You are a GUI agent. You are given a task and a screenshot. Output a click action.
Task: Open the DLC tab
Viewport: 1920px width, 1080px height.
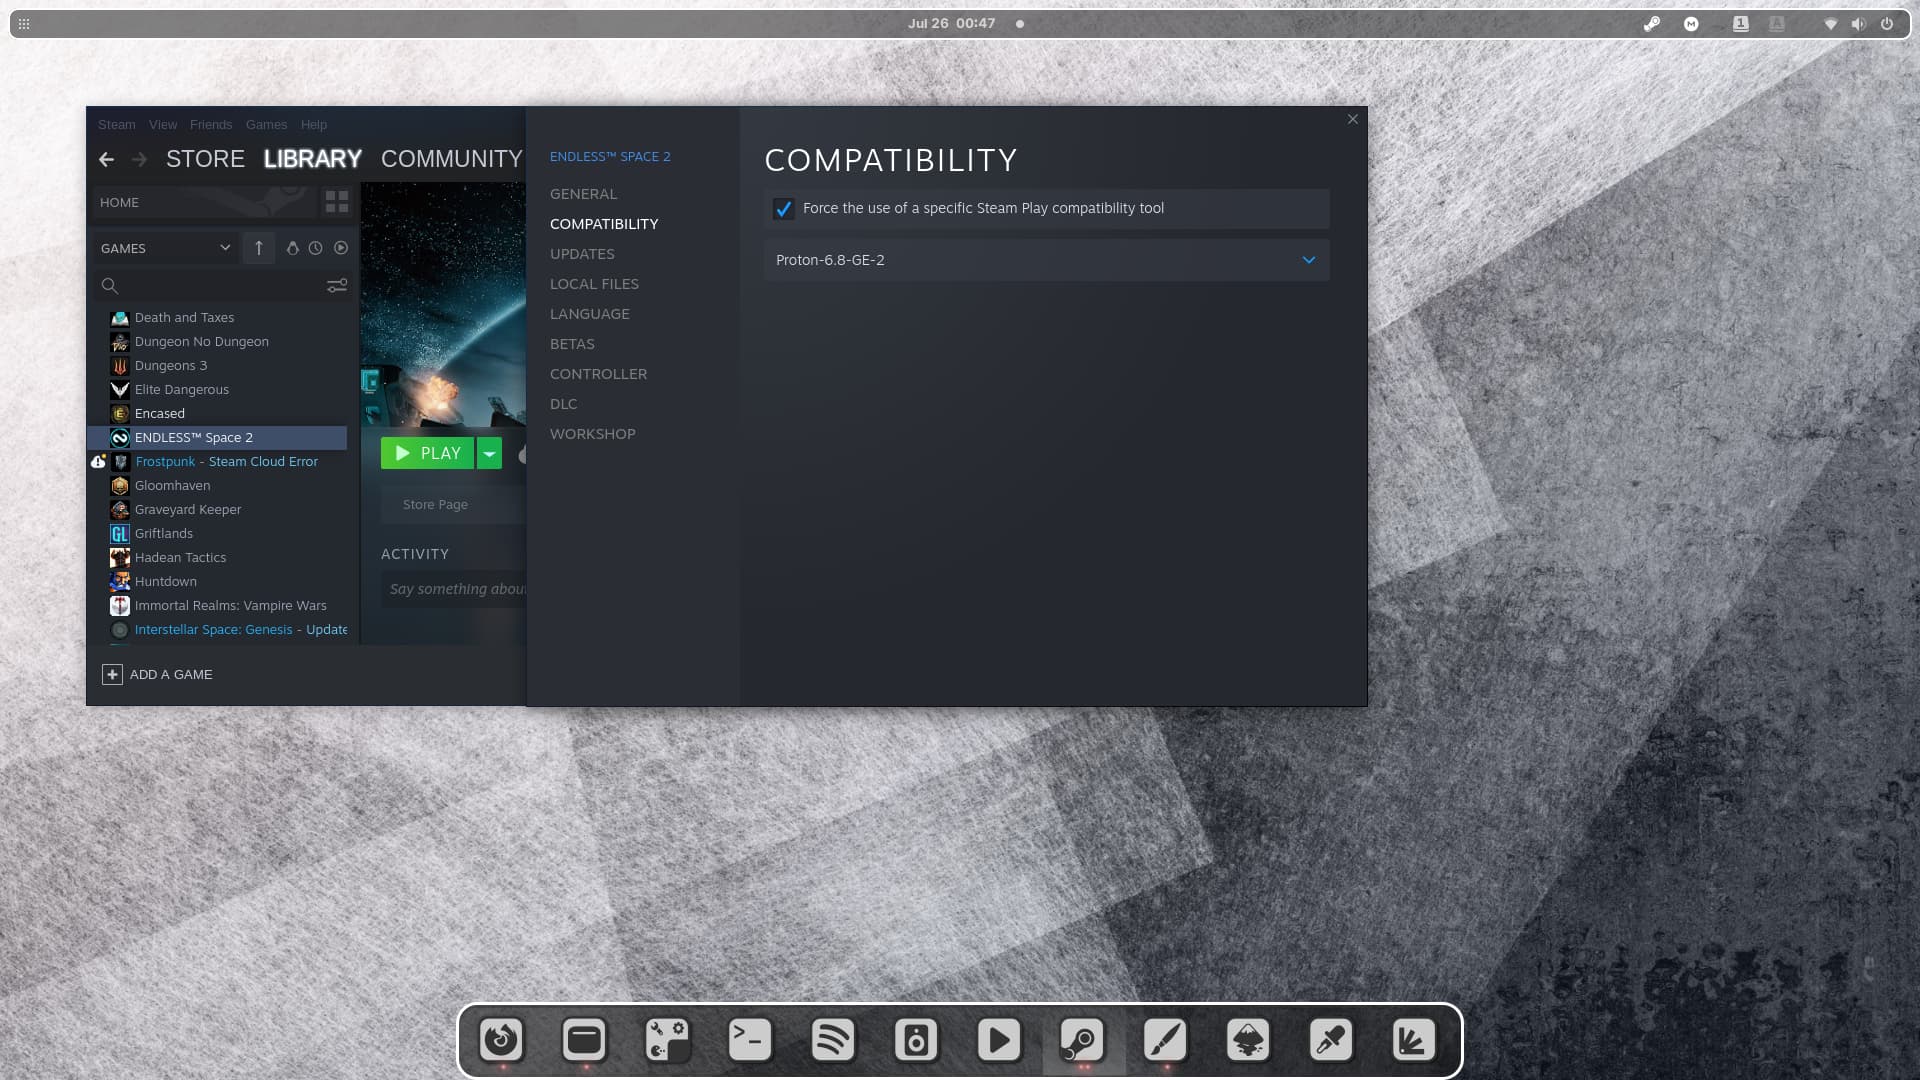(x=563, y=404)
